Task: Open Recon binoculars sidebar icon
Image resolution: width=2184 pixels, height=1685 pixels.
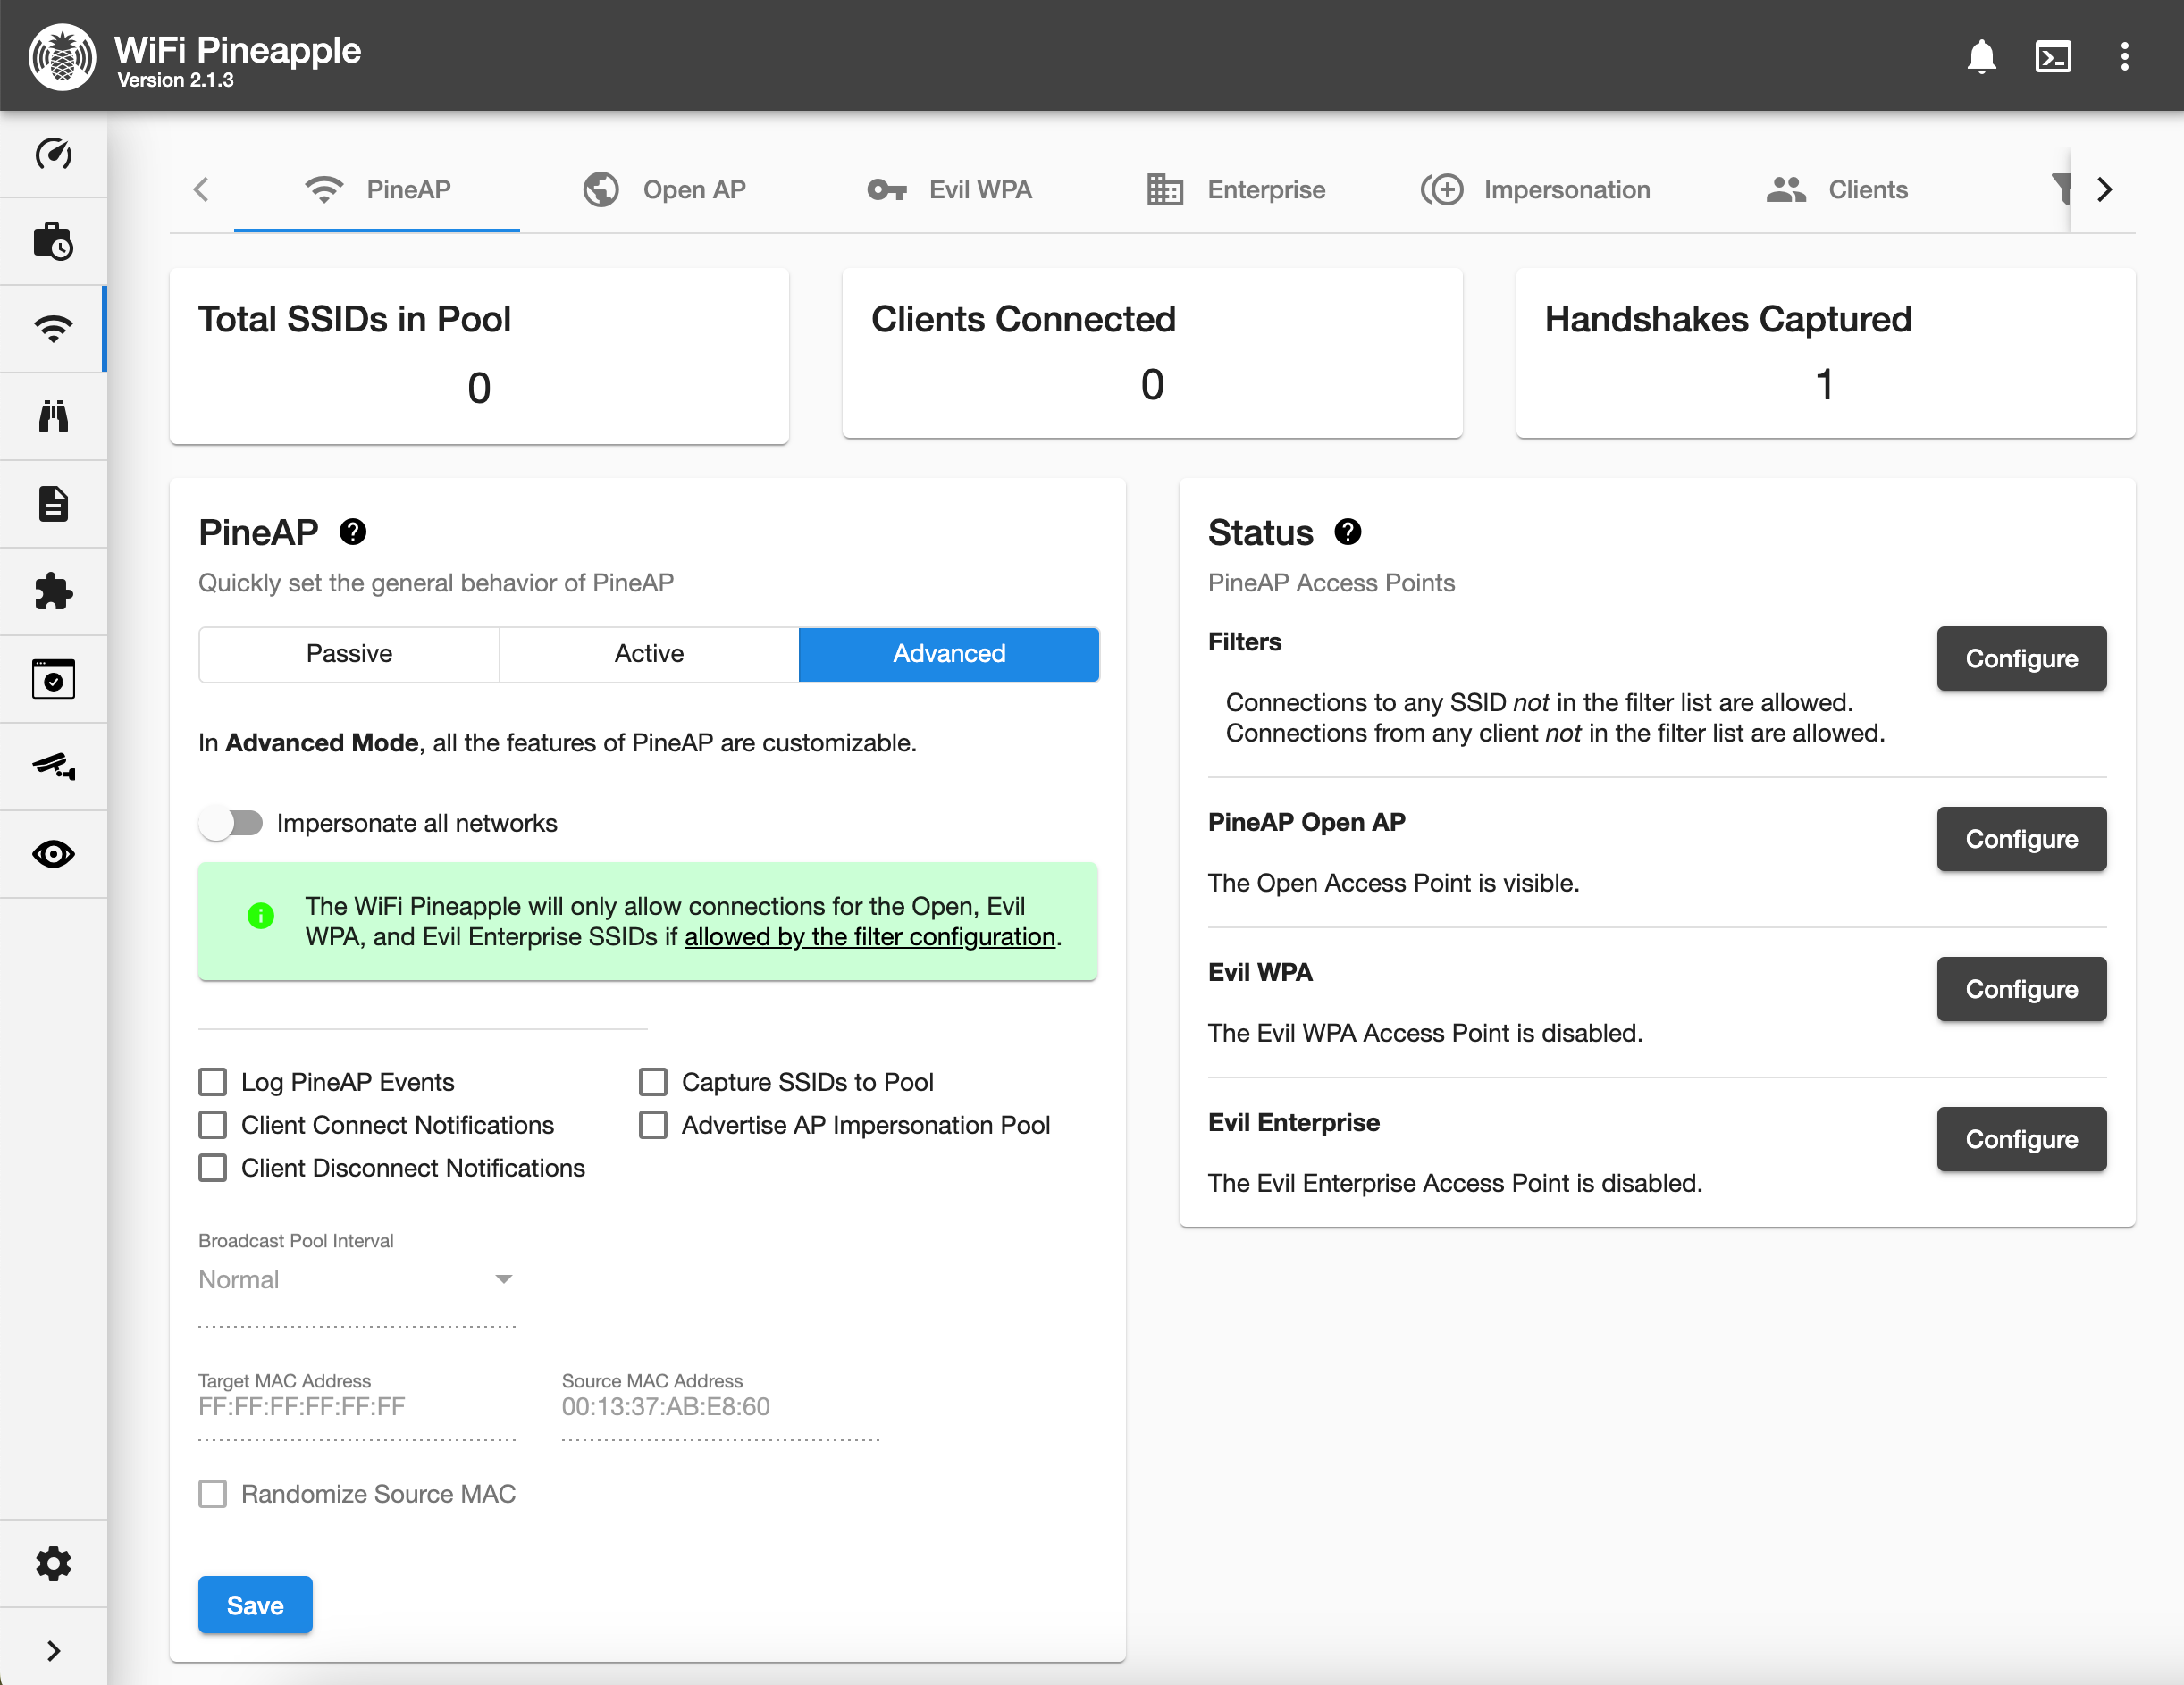Action: [x=53, y=416]
